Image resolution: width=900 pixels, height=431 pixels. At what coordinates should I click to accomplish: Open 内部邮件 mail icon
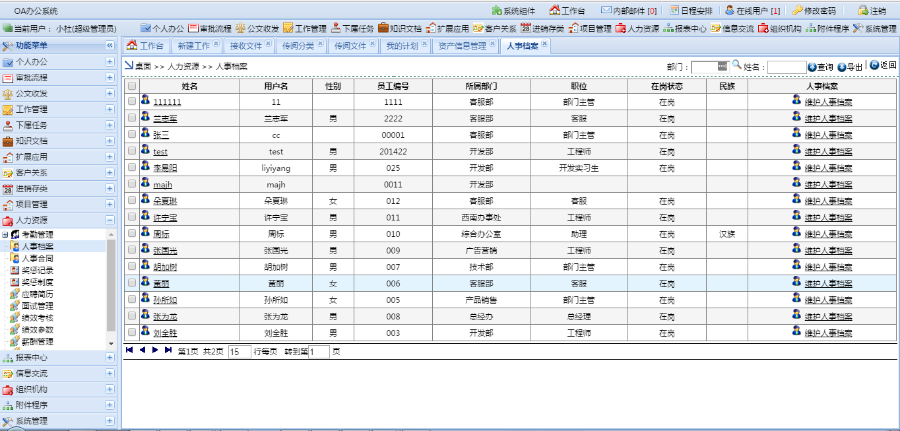pos(606,10)
